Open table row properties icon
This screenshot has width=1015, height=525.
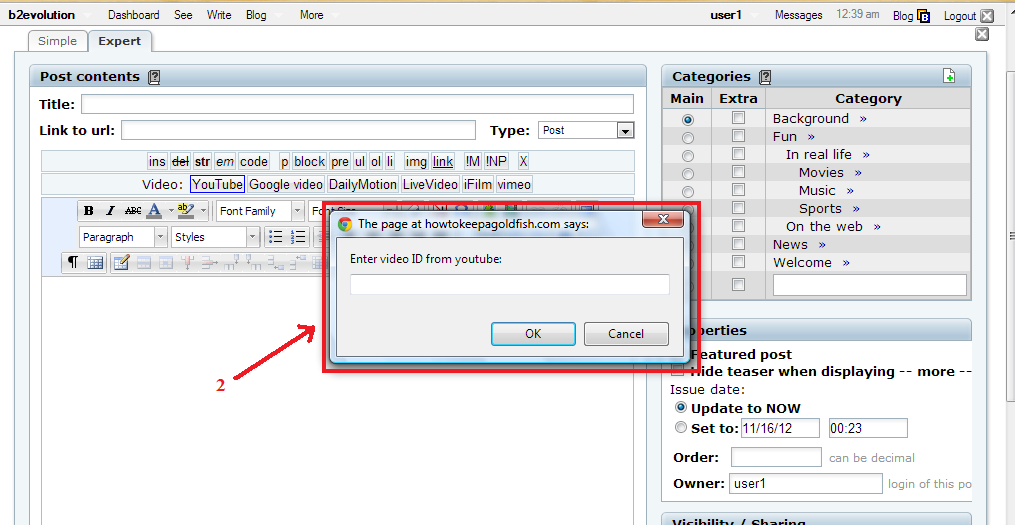click(144, 262)
